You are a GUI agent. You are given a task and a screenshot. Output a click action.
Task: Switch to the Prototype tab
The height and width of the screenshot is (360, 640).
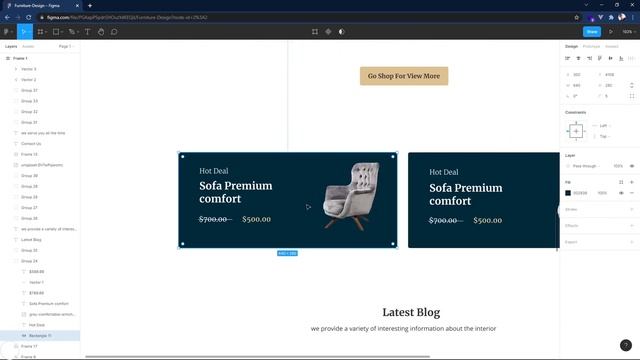tap(591, 47)
